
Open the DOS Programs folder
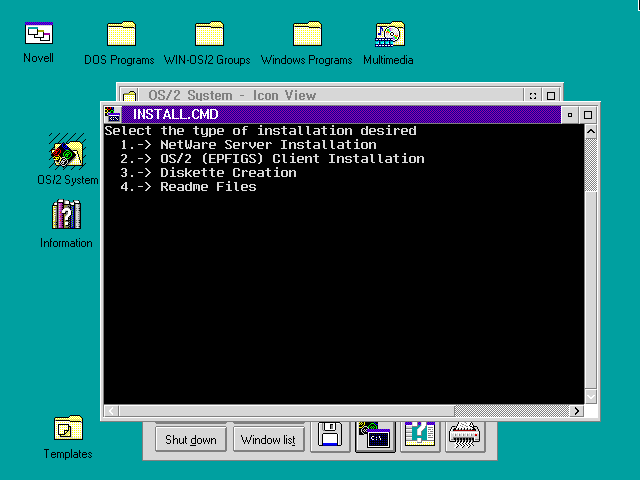pyautogui.click(x=121, y=33)
